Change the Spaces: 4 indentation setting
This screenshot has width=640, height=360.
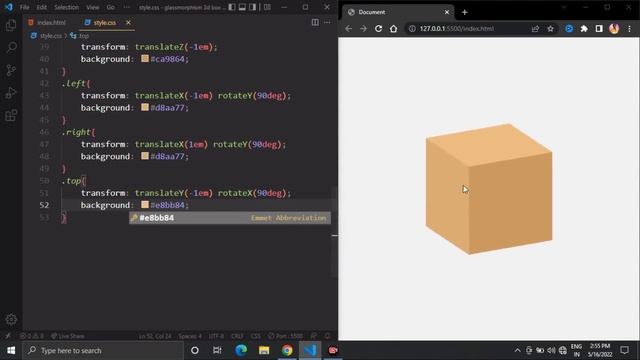190,336
